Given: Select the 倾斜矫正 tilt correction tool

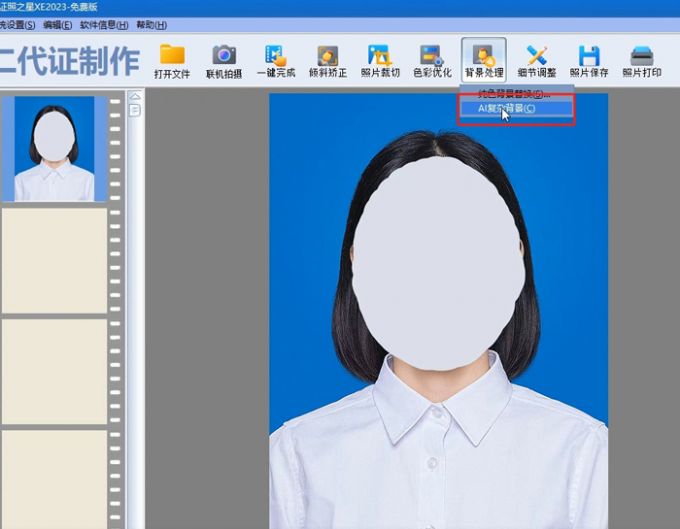Looking at the screenshot, I should [327, 57].
